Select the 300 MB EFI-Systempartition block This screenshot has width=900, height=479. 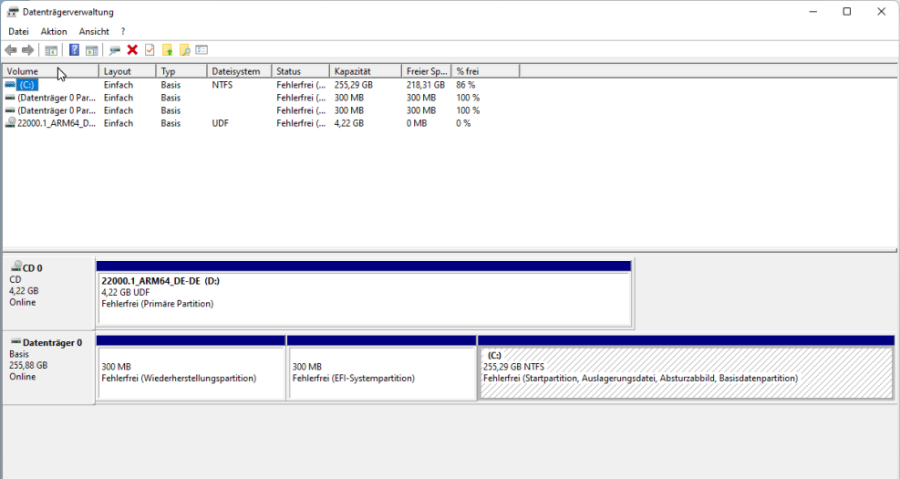382,368
